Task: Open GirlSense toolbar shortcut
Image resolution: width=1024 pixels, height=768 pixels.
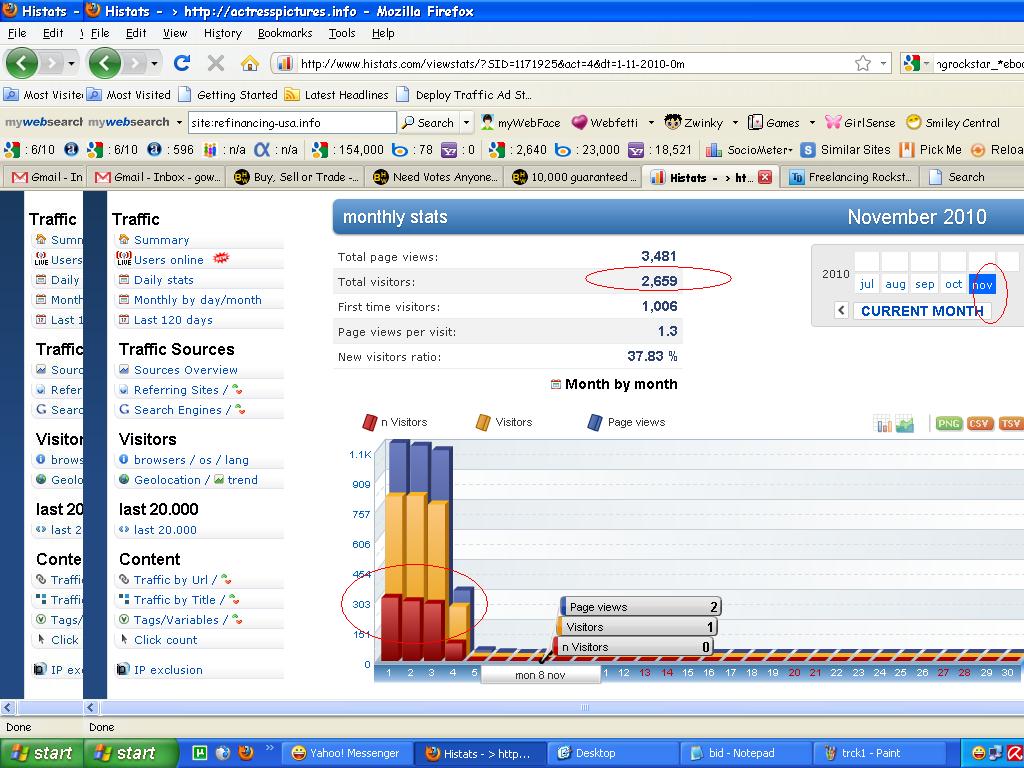Action: click(860, 123)
